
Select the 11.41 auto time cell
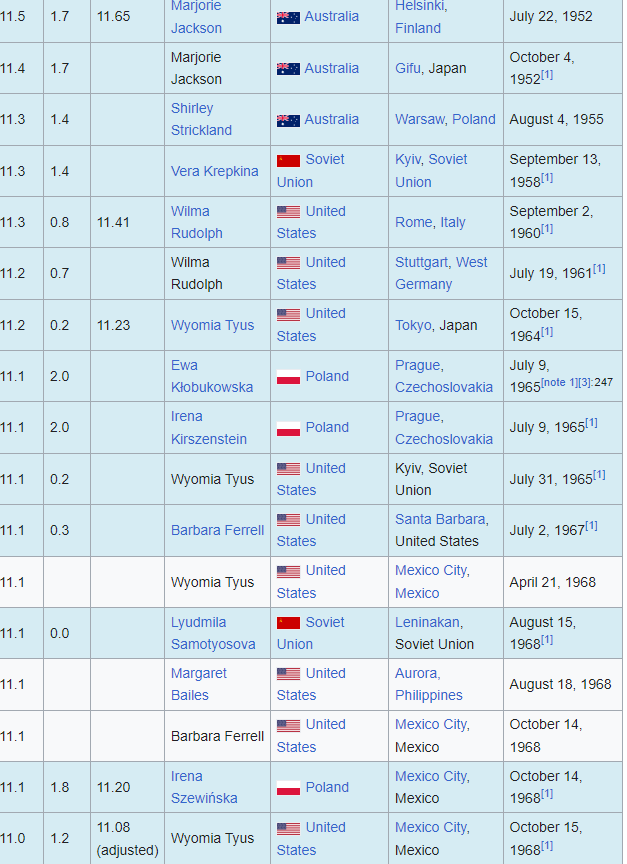coord(127,222)
